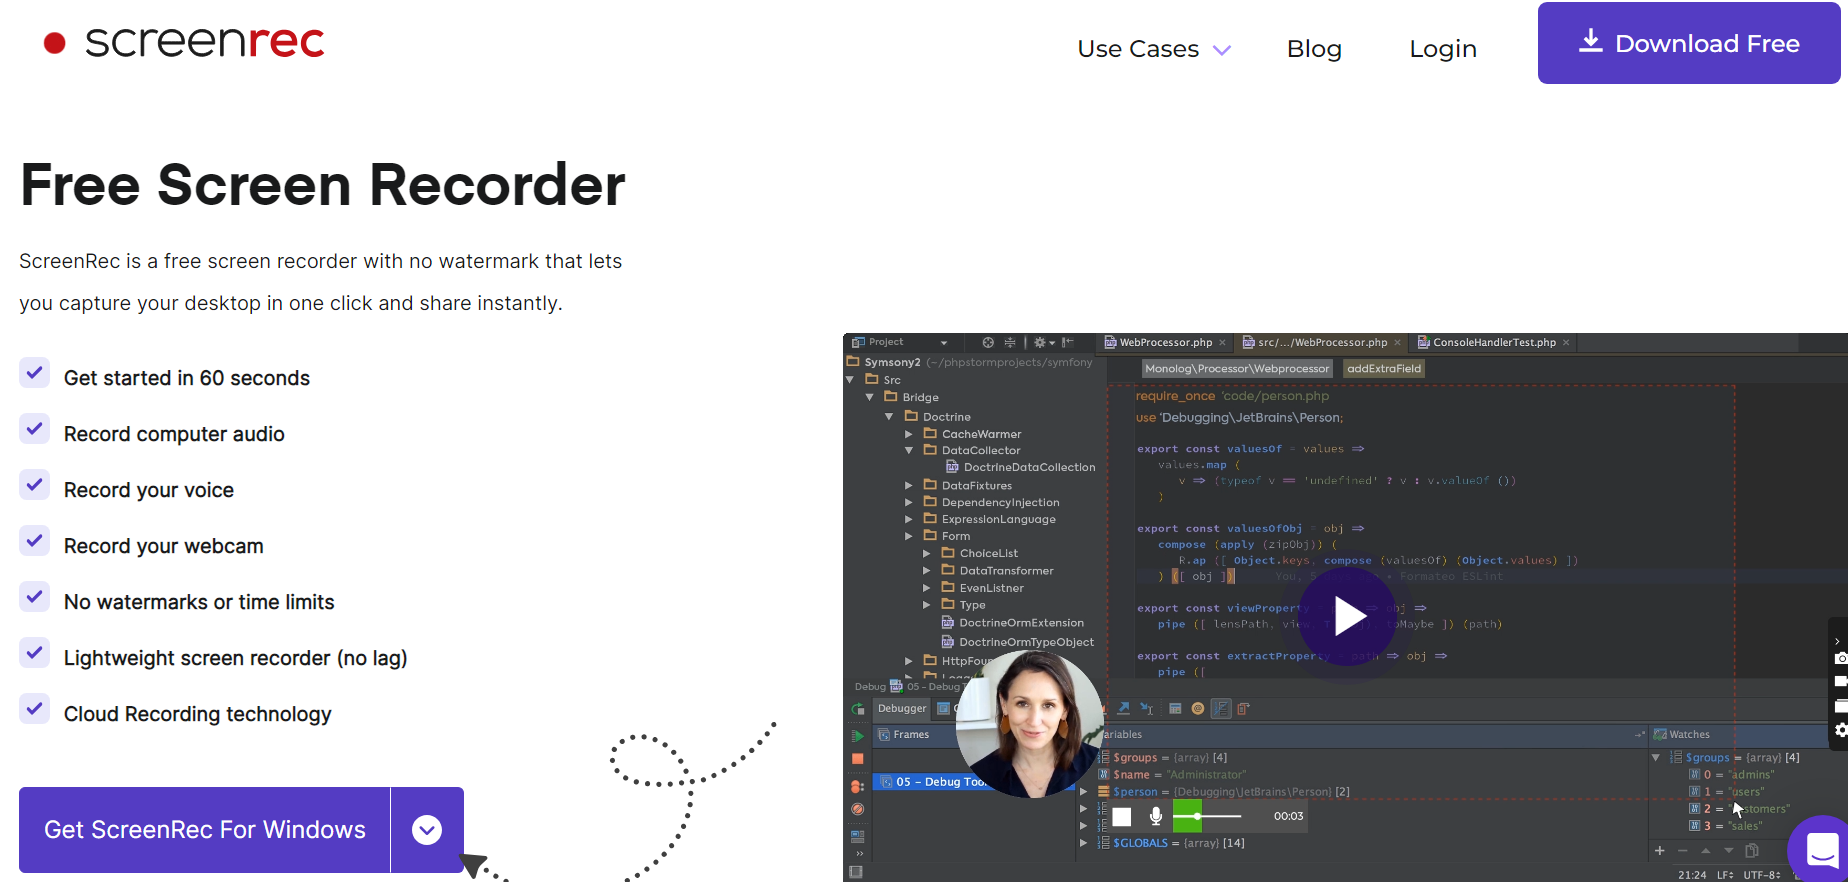This screenshot has height=882, width=1848.
Task: Switch to the Debugger tab
Action: 902,709
